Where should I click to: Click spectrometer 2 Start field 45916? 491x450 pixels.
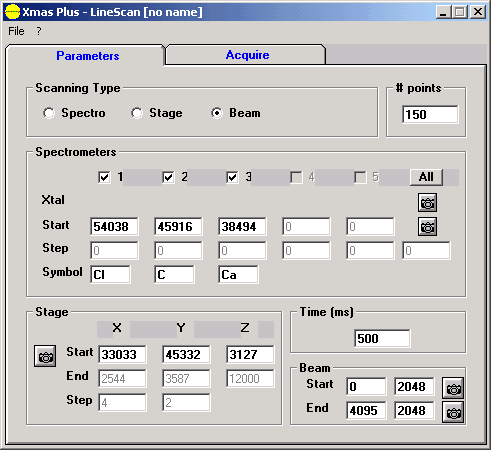[178, 227]
